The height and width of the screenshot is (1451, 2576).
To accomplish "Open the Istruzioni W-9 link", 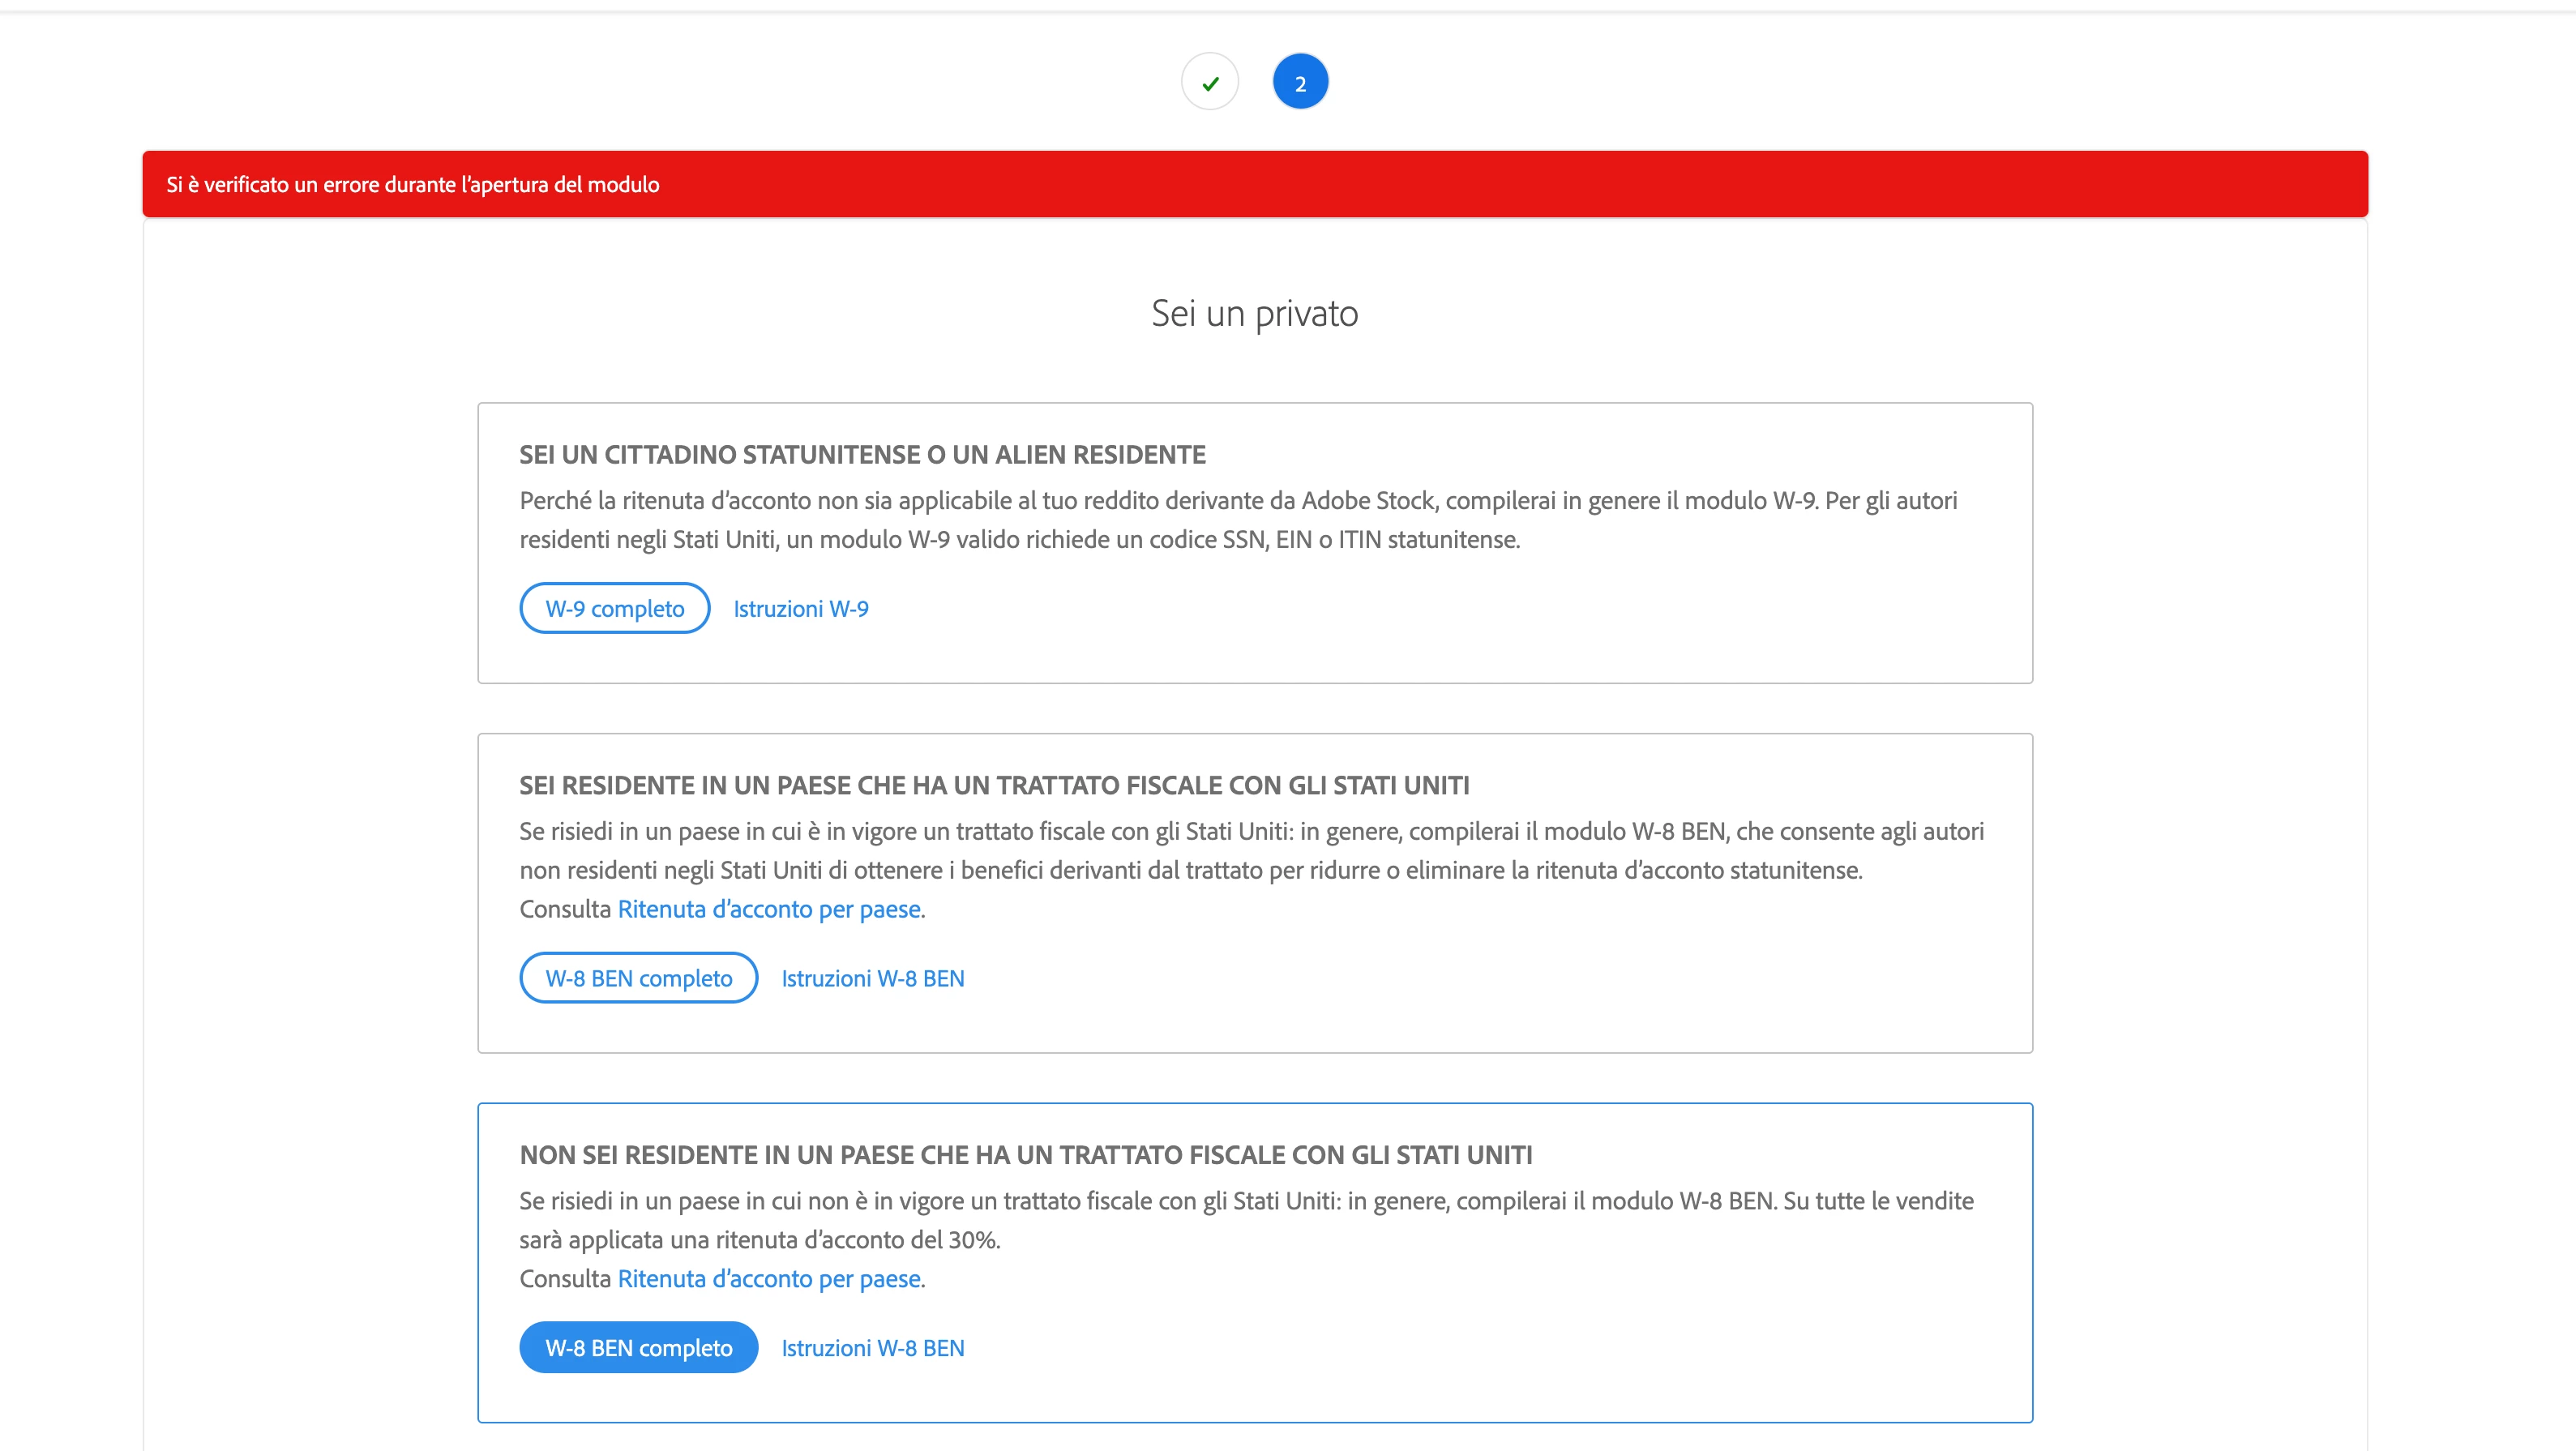I will 801,608.
